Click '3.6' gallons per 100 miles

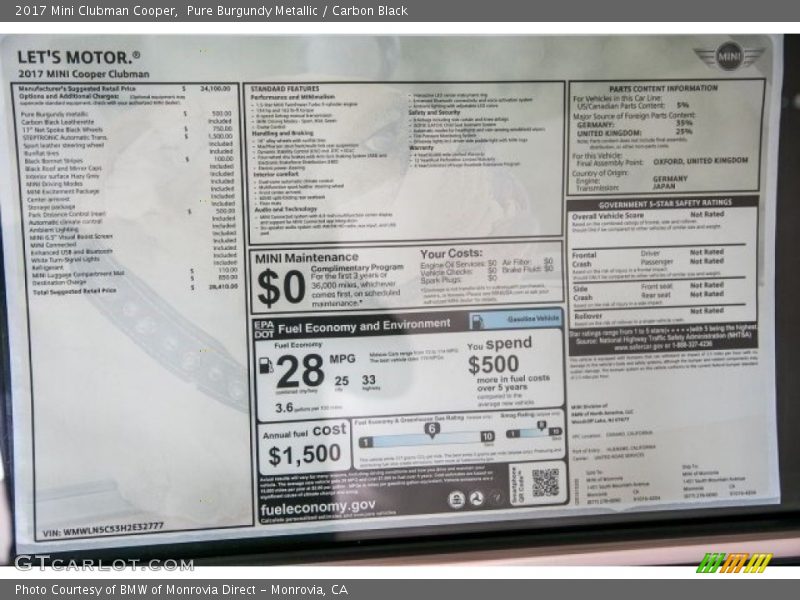(284, 408)
